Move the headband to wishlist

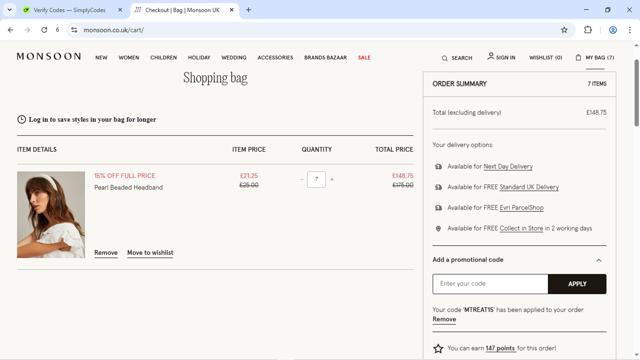coord(150,253)
